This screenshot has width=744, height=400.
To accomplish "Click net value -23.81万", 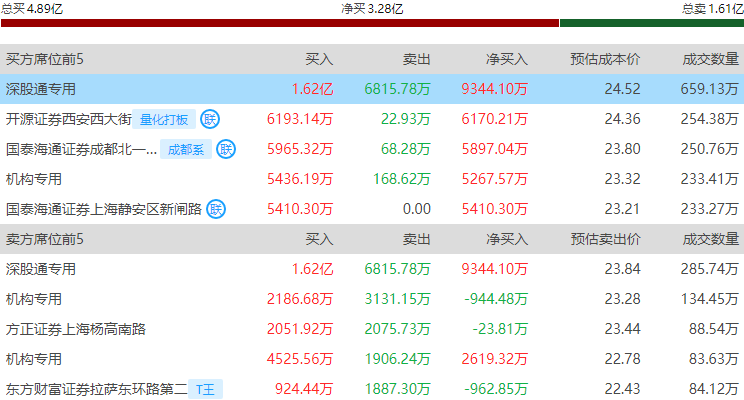I will (500, 329).
